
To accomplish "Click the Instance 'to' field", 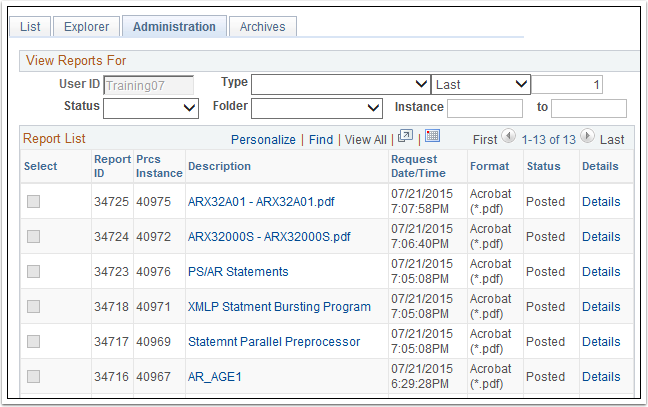I will pyautogui.click(x=589, y=108).
